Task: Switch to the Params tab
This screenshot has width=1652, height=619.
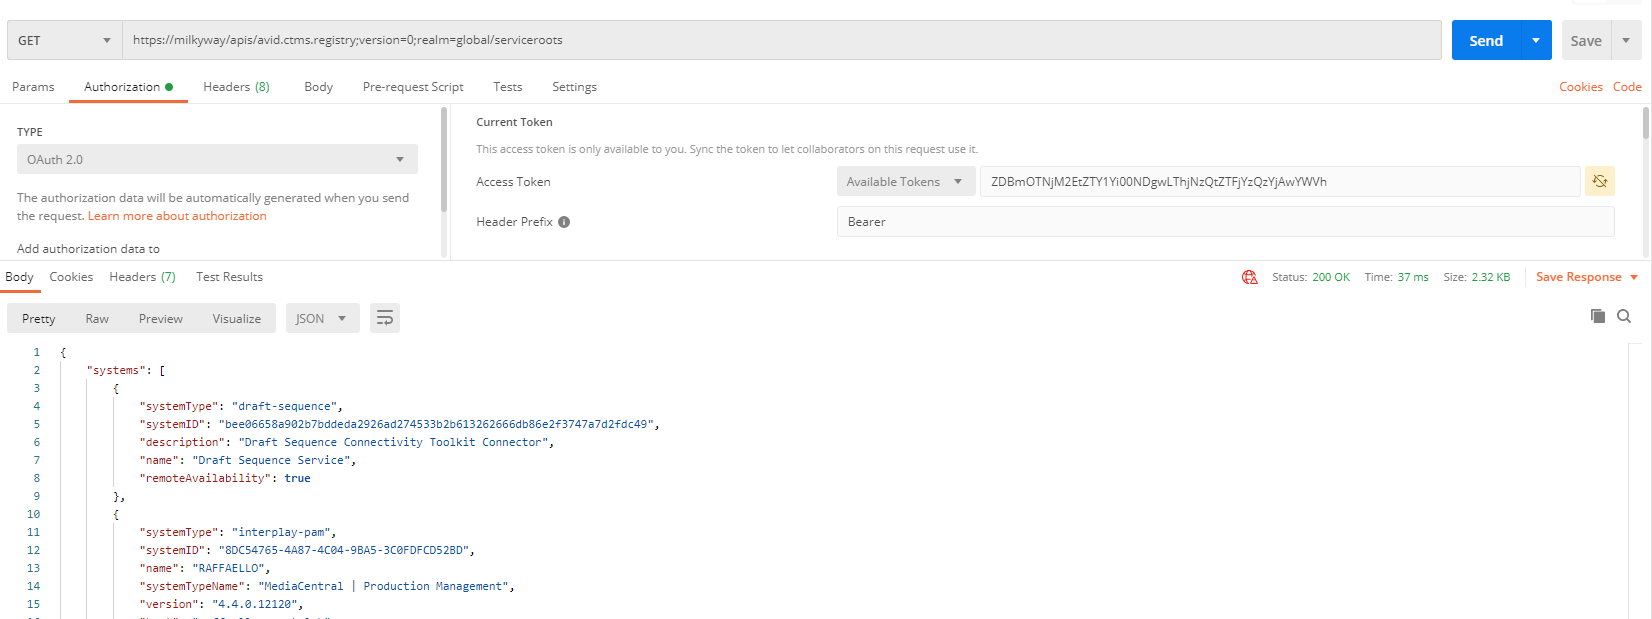Action: click(33, 87)
